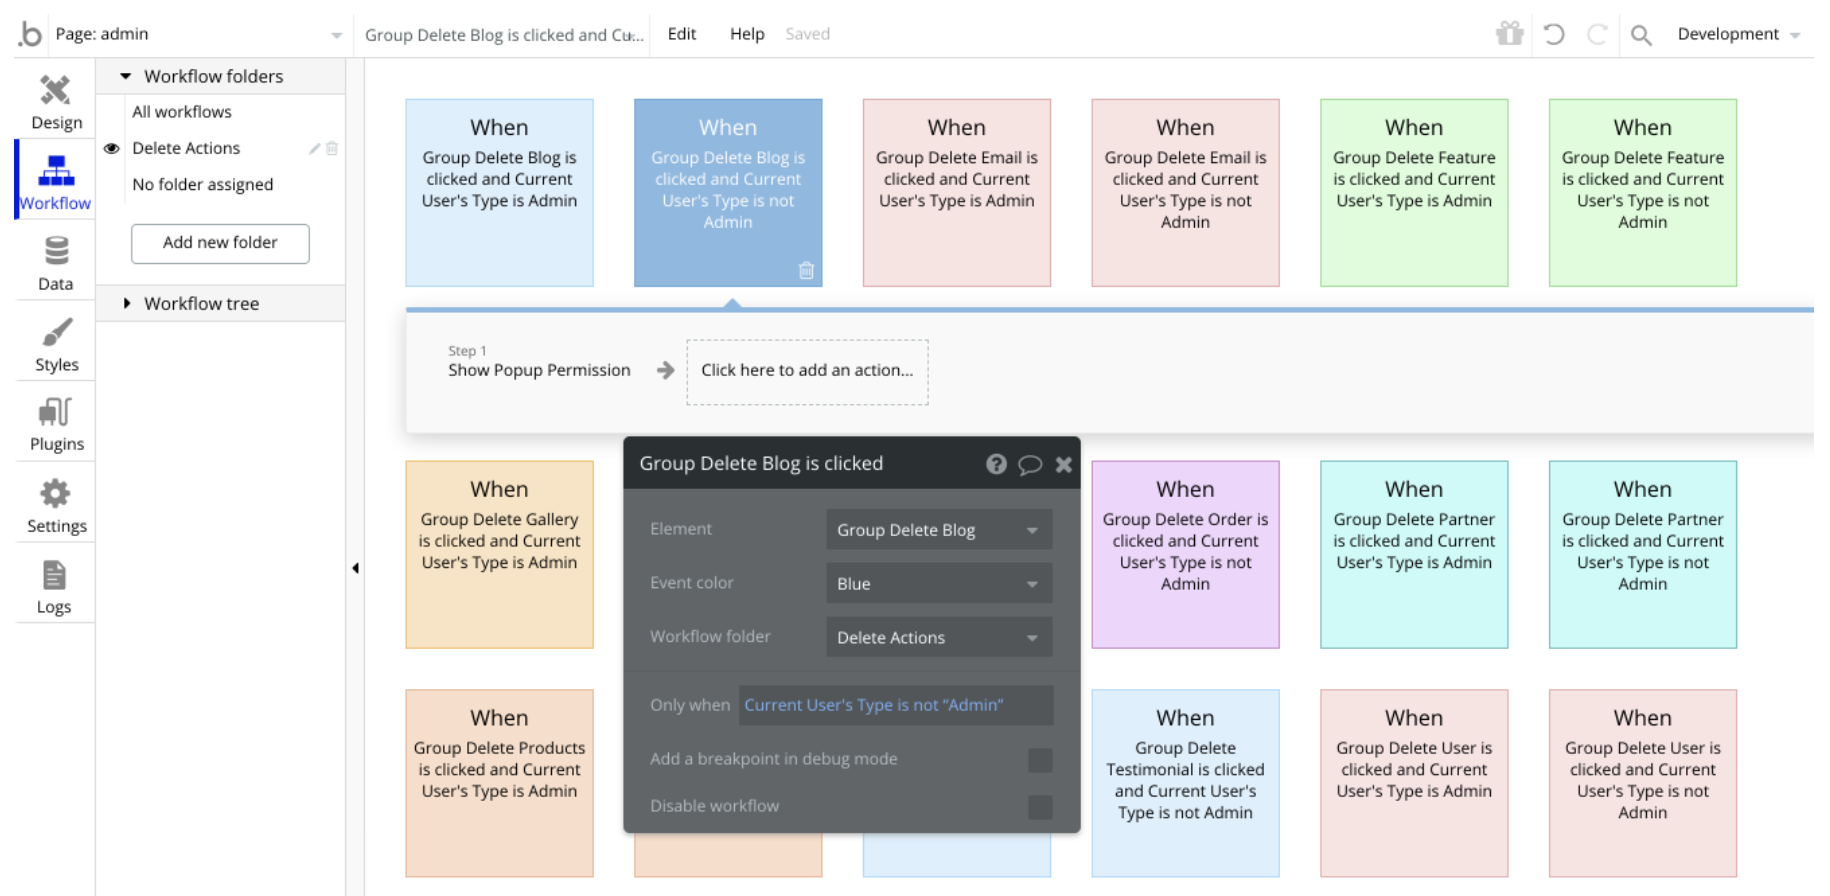Open the Settings gear icon

point(56,493)
